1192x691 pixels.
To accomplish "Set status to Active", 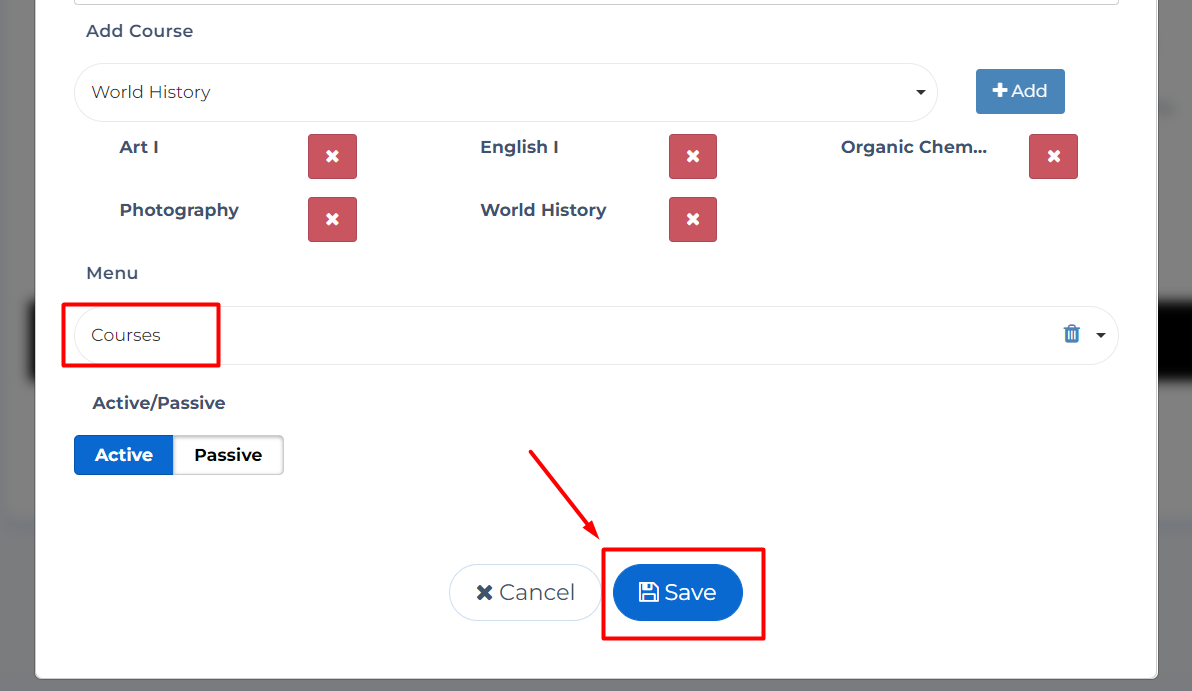I will (x=124, y=455).
